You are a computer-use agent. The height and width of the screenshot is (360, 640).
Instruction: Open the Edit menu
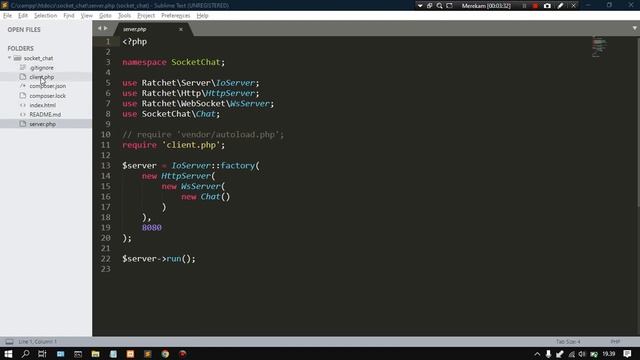(23, 16)
